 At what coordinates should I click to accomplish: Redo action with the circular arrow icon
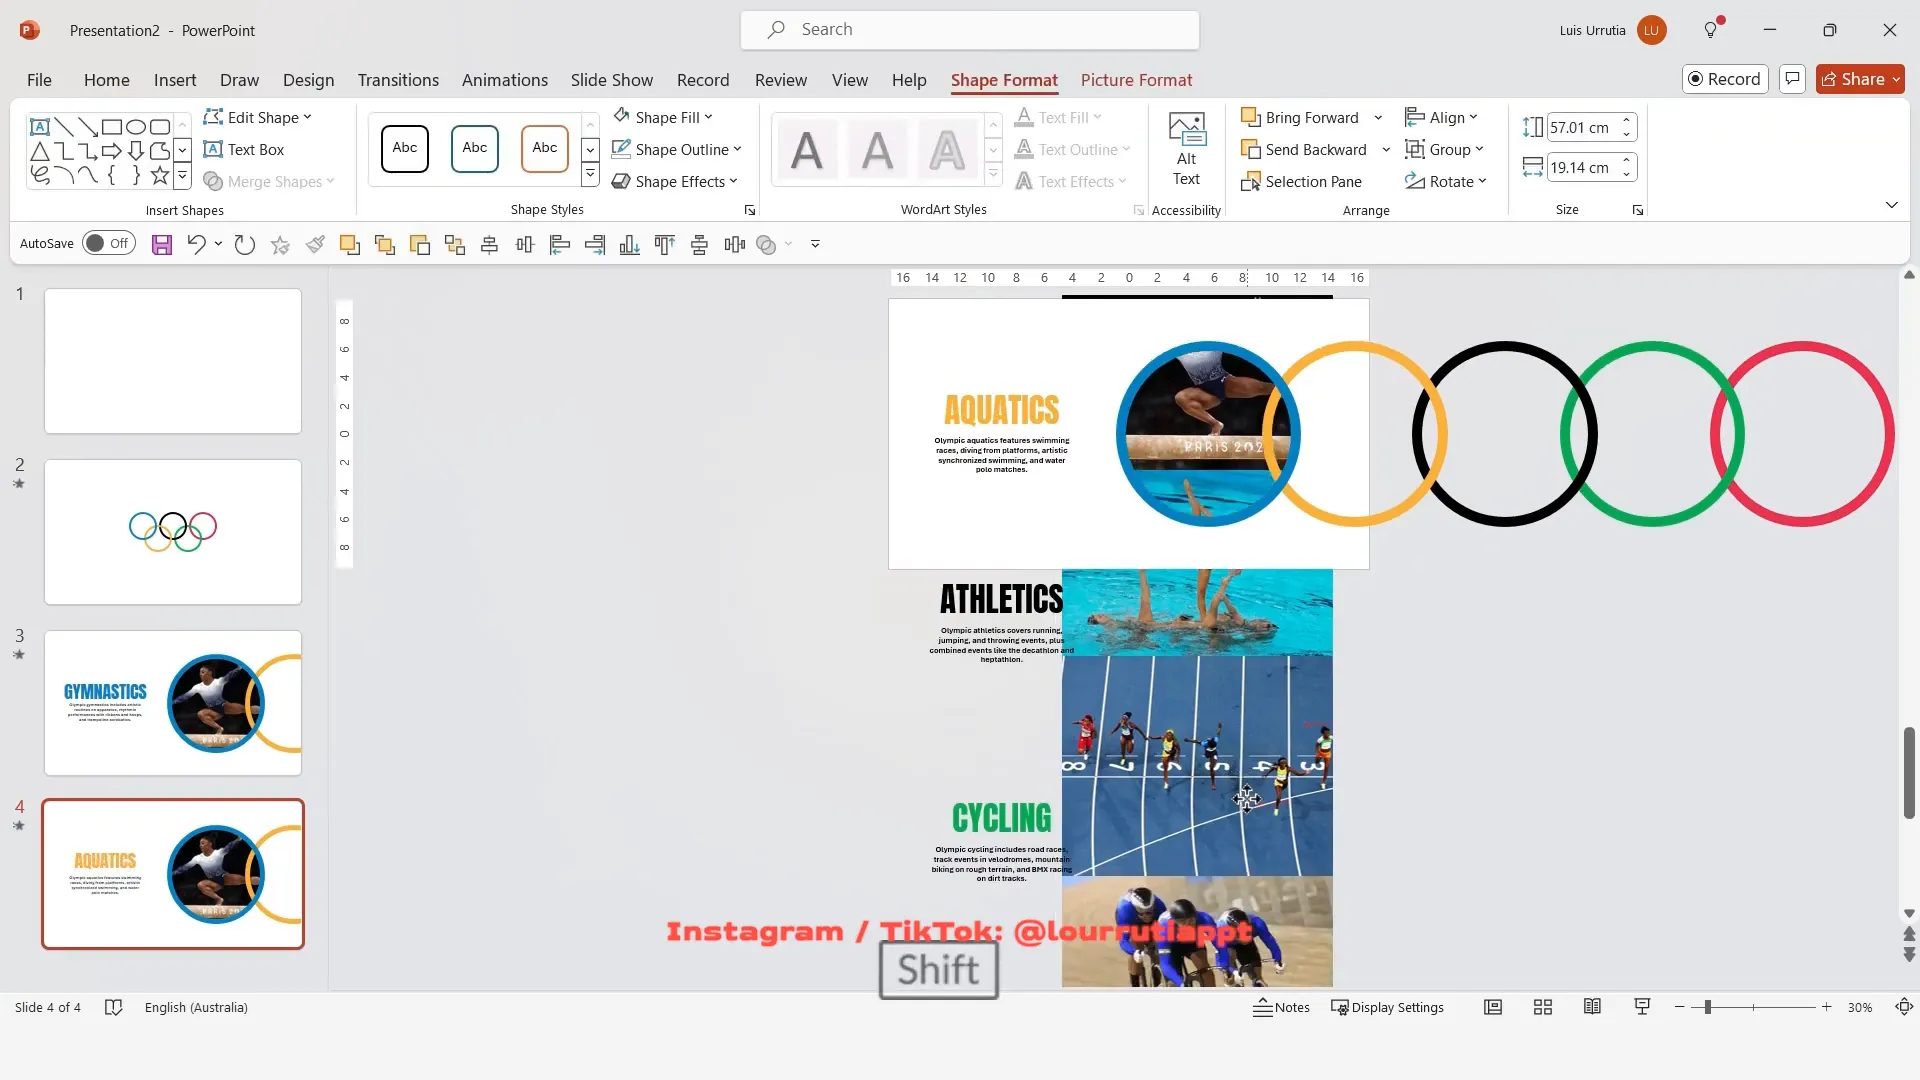(244, 244)
